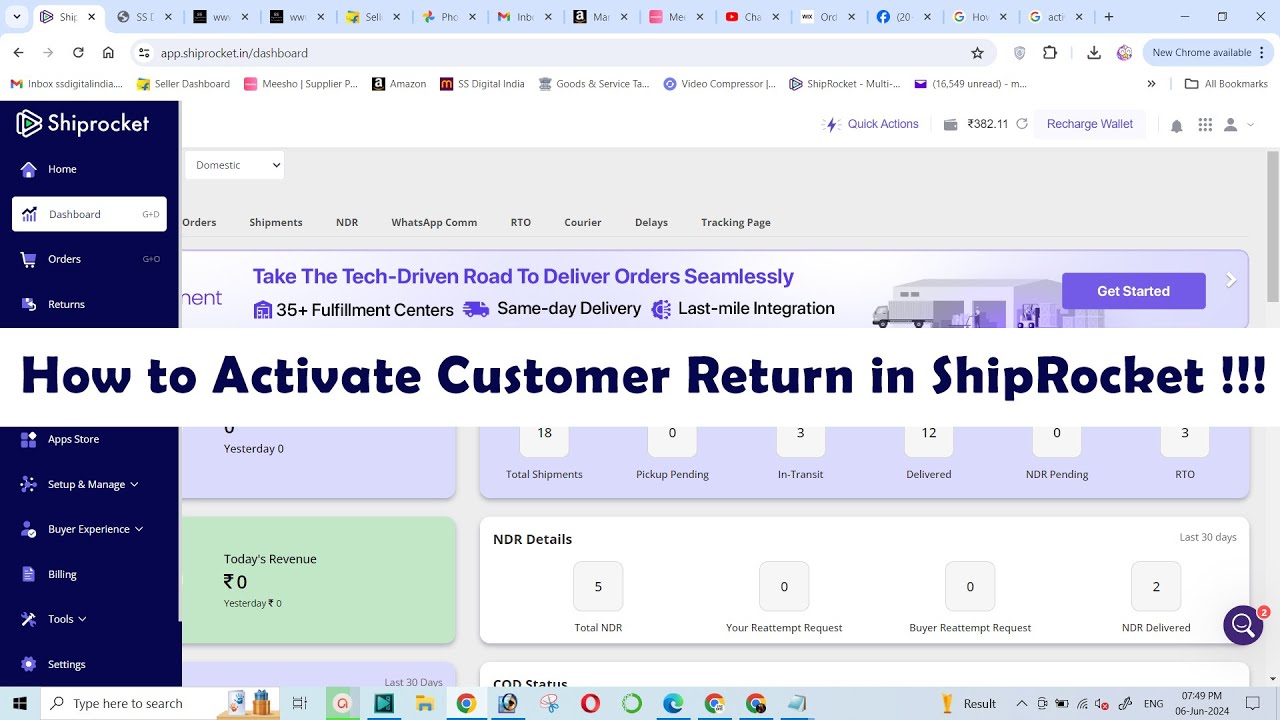Click the Shiprocket logo

[83, 124]
